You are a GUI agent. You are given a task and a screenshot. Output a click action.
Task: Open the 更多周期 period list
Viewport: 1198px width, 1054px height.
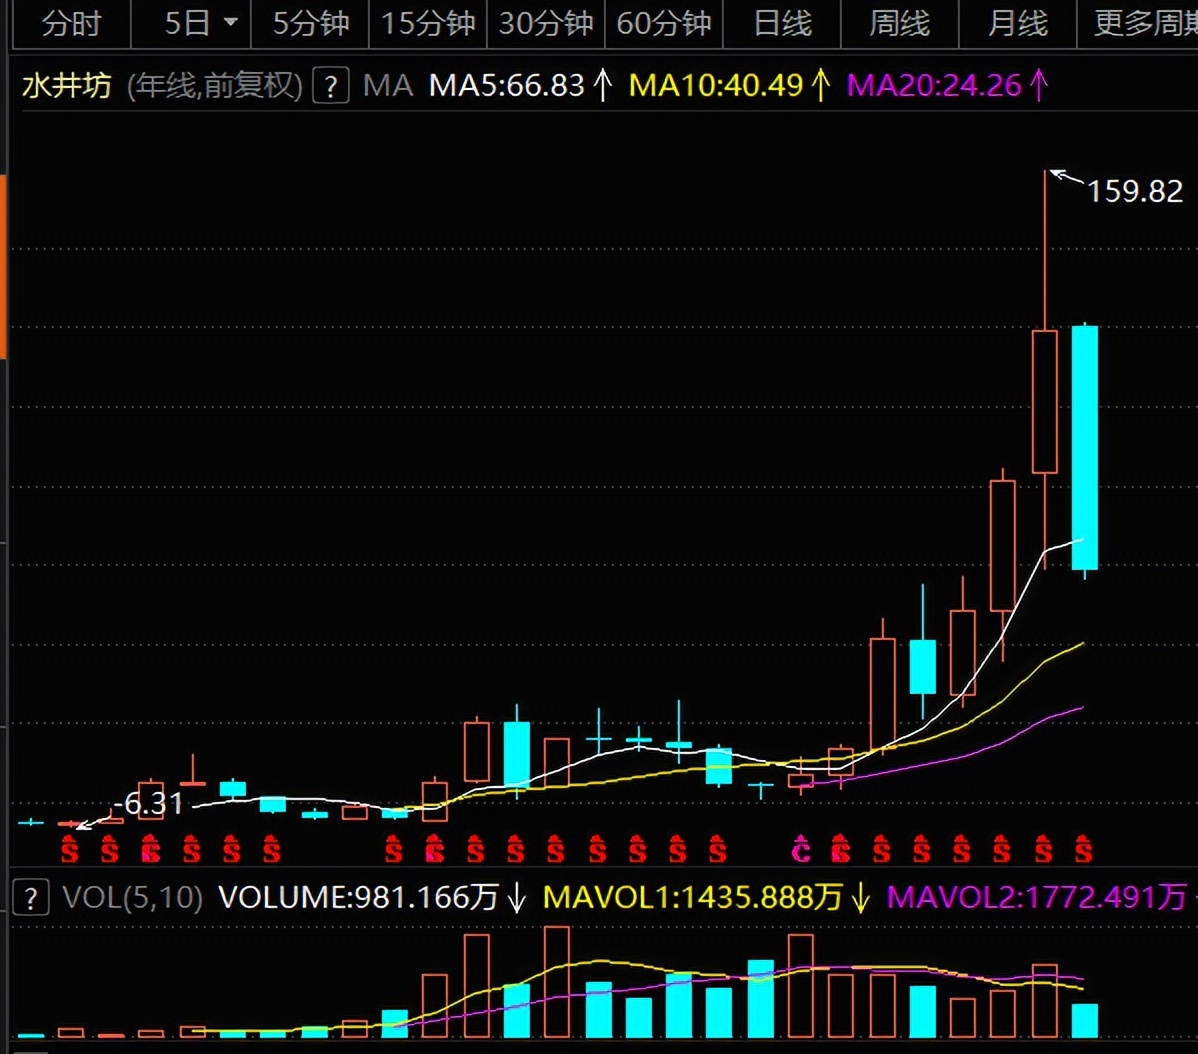point(1140,22)
